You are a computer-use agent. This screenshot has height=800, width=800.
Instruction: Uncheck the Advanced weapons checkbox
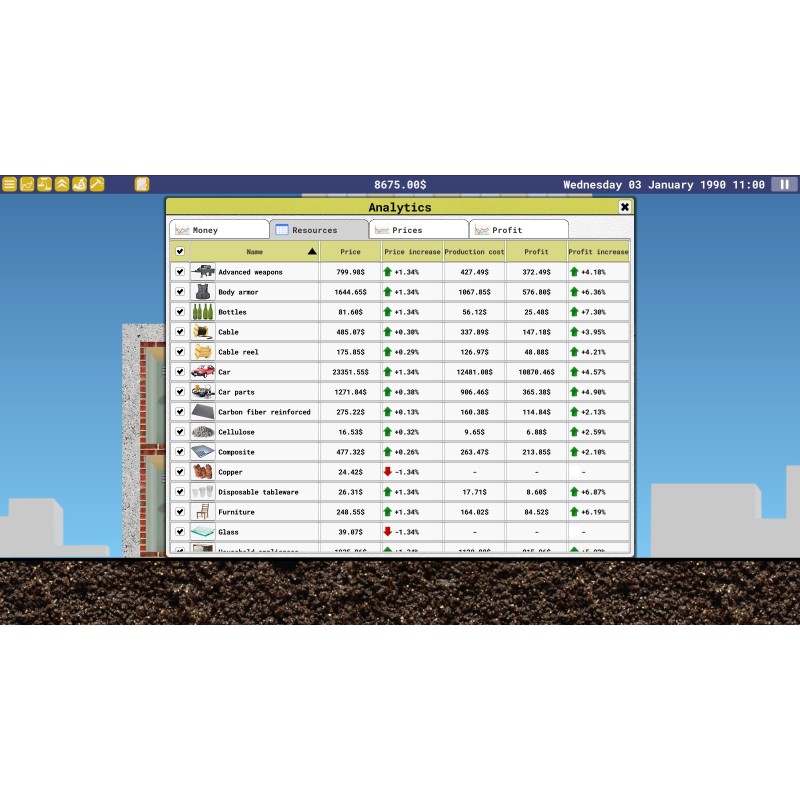tap(180, 272)
